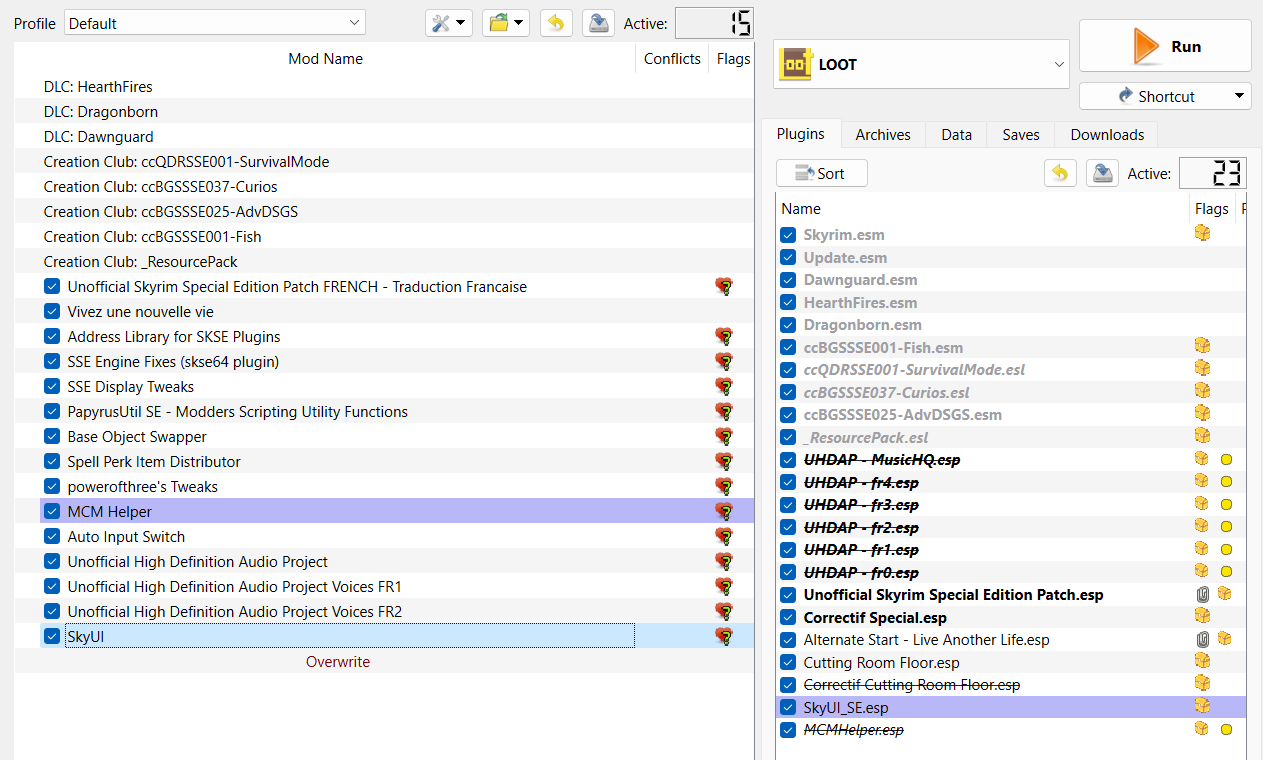Switch to the Plugins tab
The height and width of the screenshot is (760, 1263).
coord(800,134)
